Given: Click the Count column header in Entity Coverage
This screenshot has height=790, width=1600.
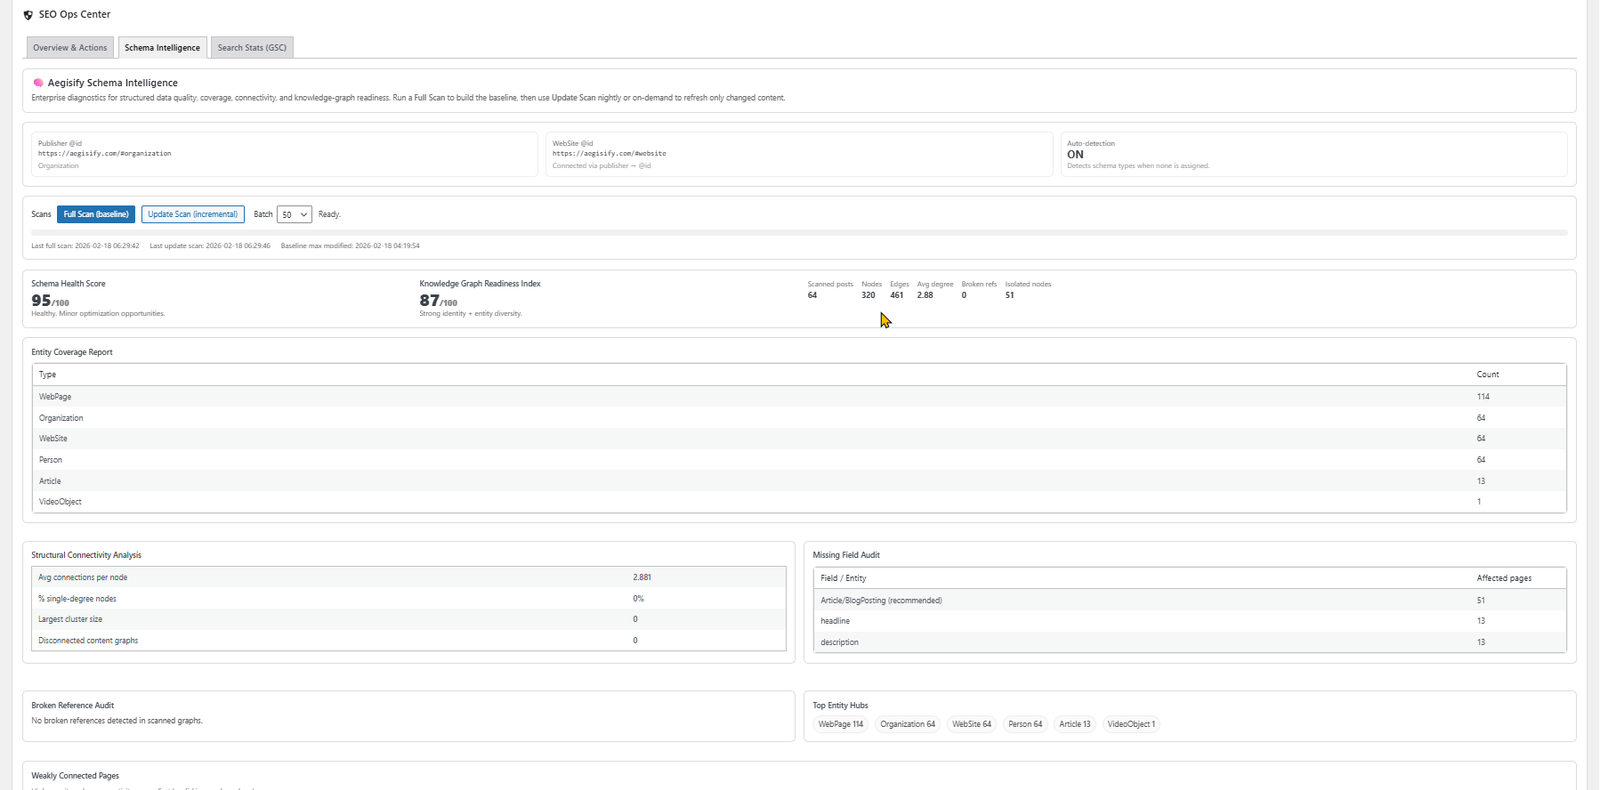Looking at the screenshot, I should [1487, 375].
